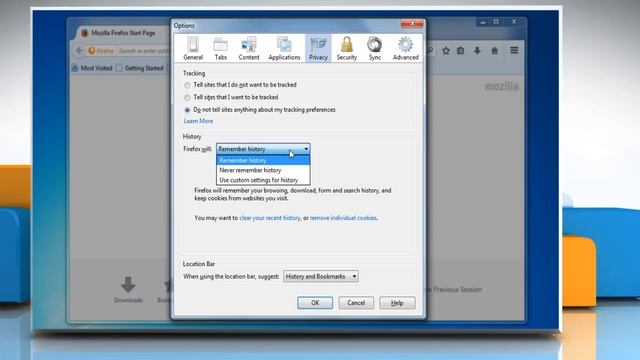Click the Cancel button
640x360 pixels.
pyautogui.click(x=356, y=303)
